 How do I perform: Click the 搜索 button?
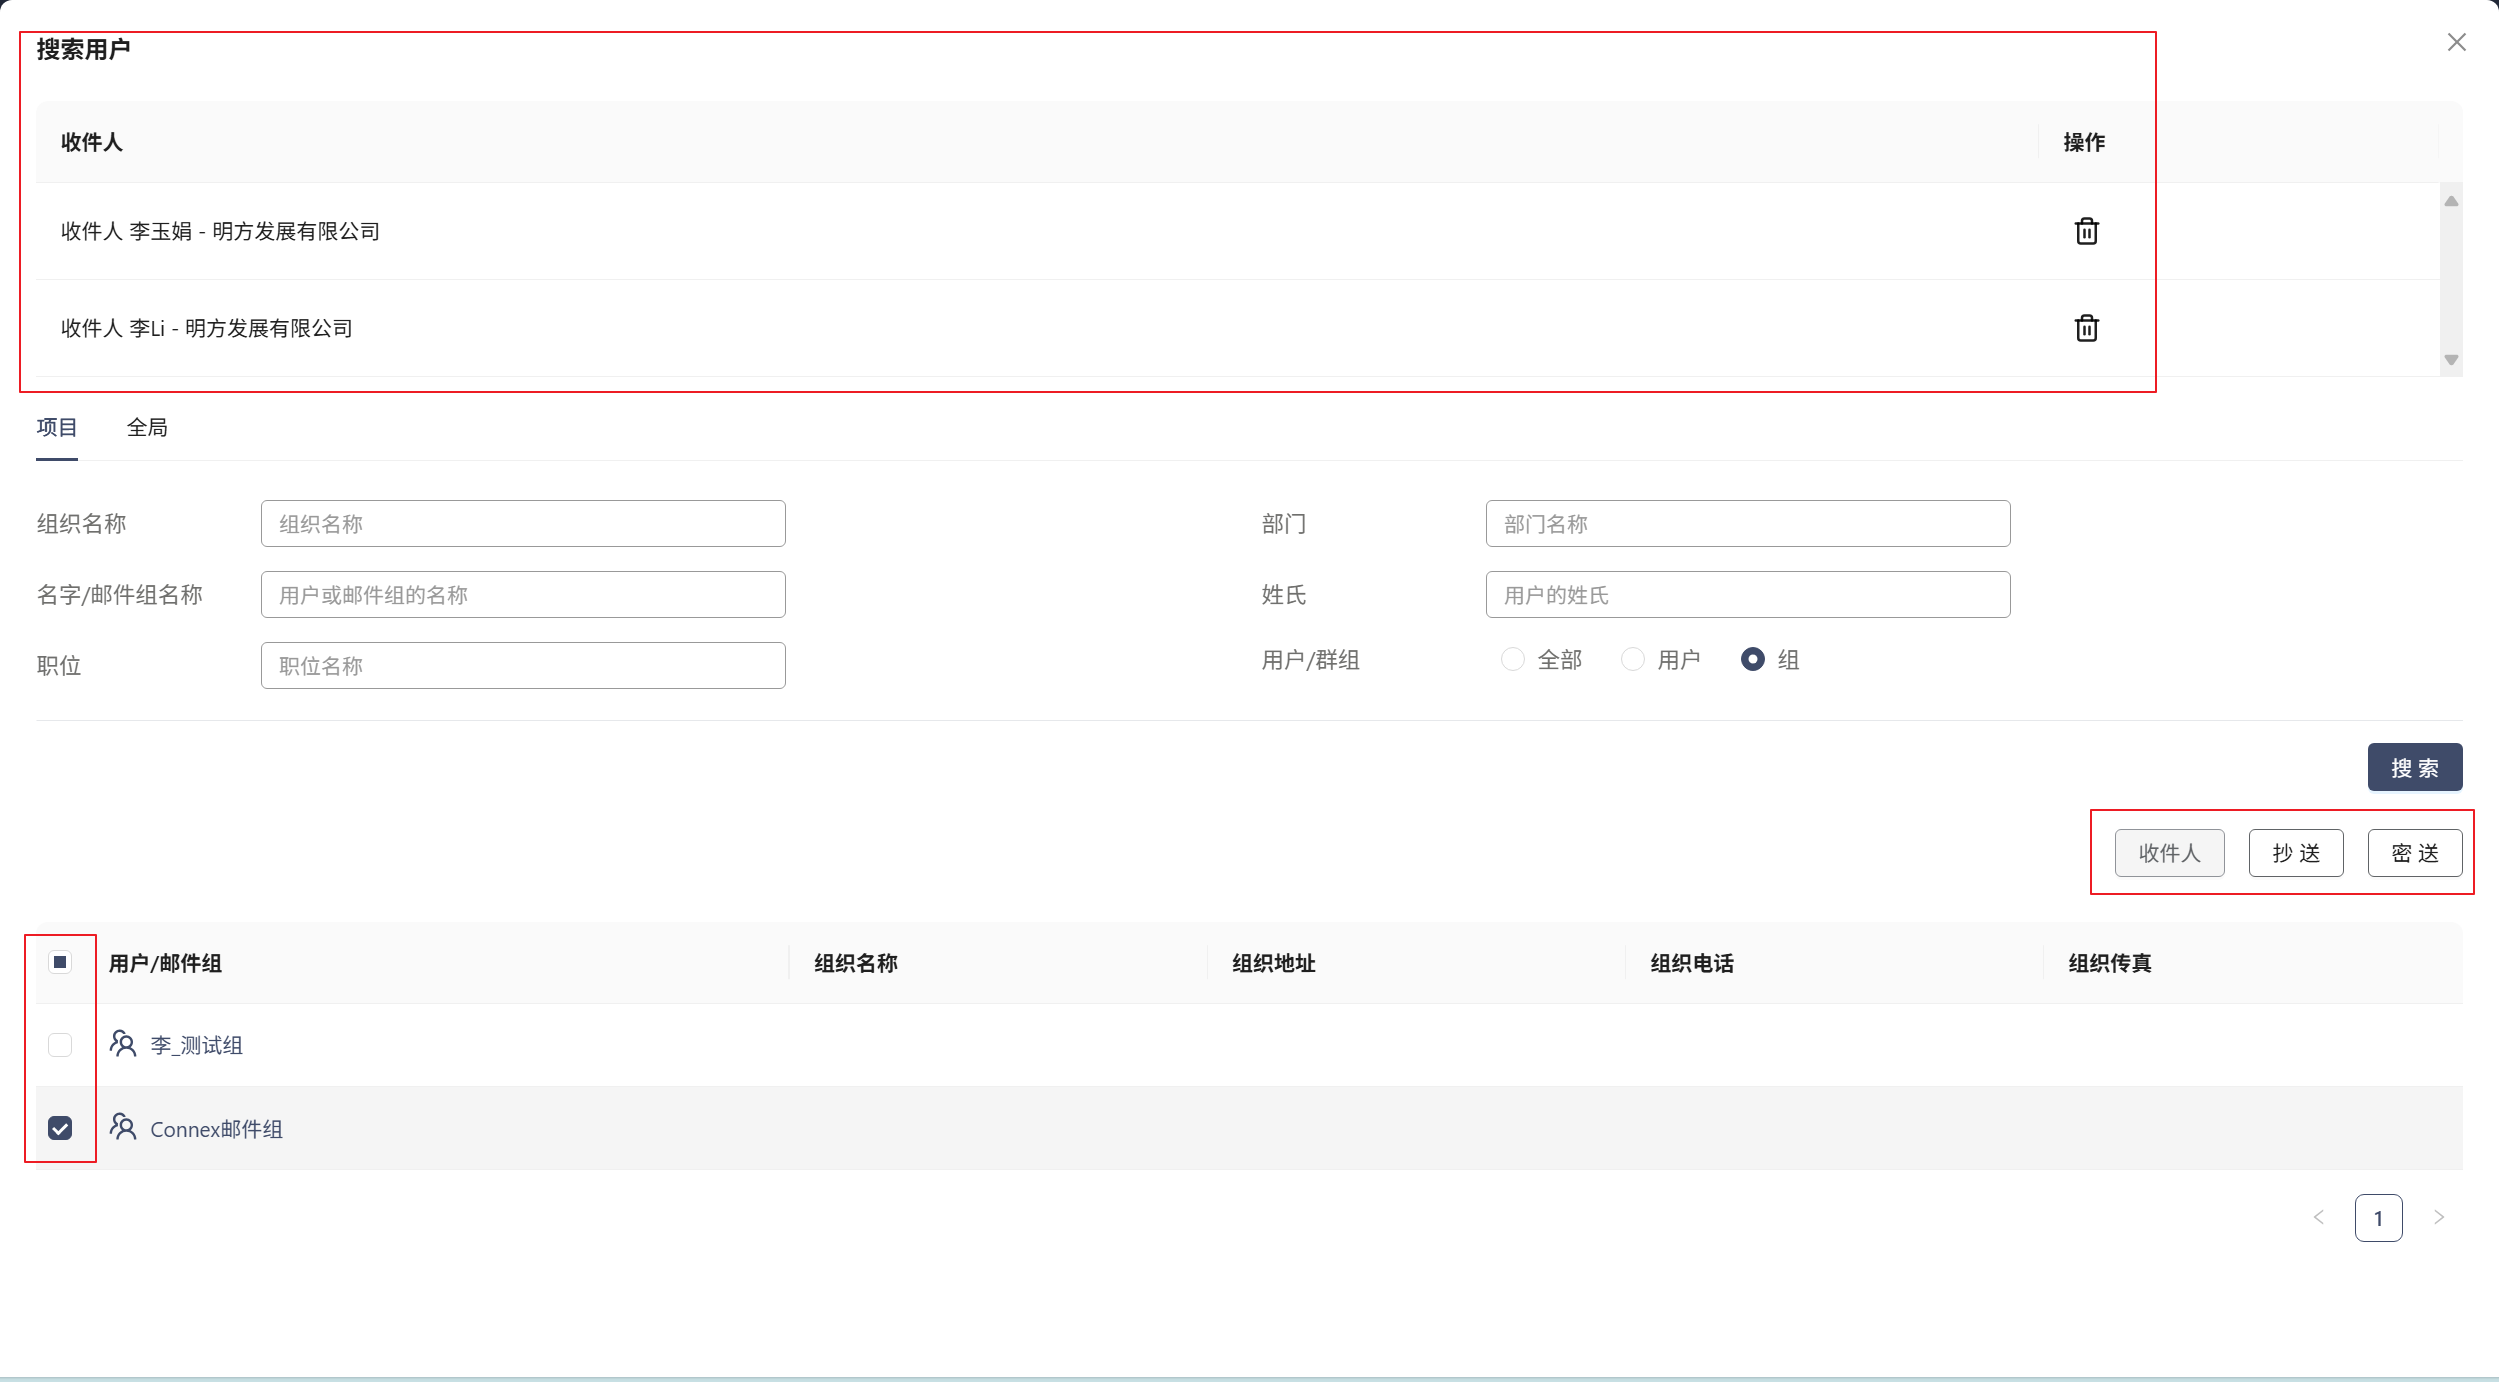pos(2414,767)
